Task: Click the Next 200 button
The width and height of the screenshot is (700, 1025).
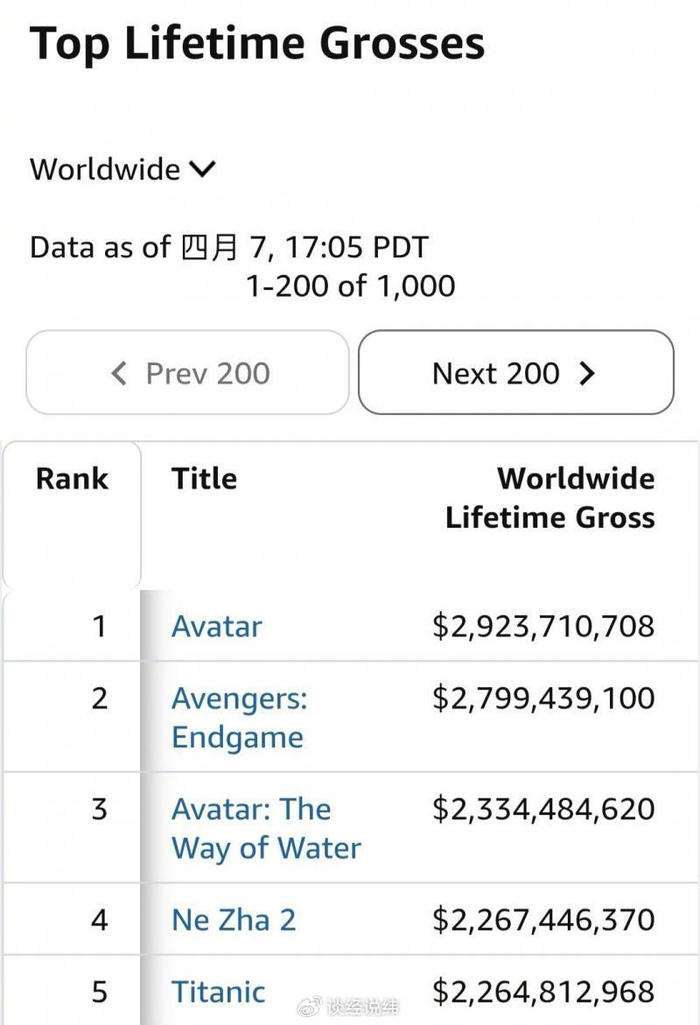Action: pos(515,373)
